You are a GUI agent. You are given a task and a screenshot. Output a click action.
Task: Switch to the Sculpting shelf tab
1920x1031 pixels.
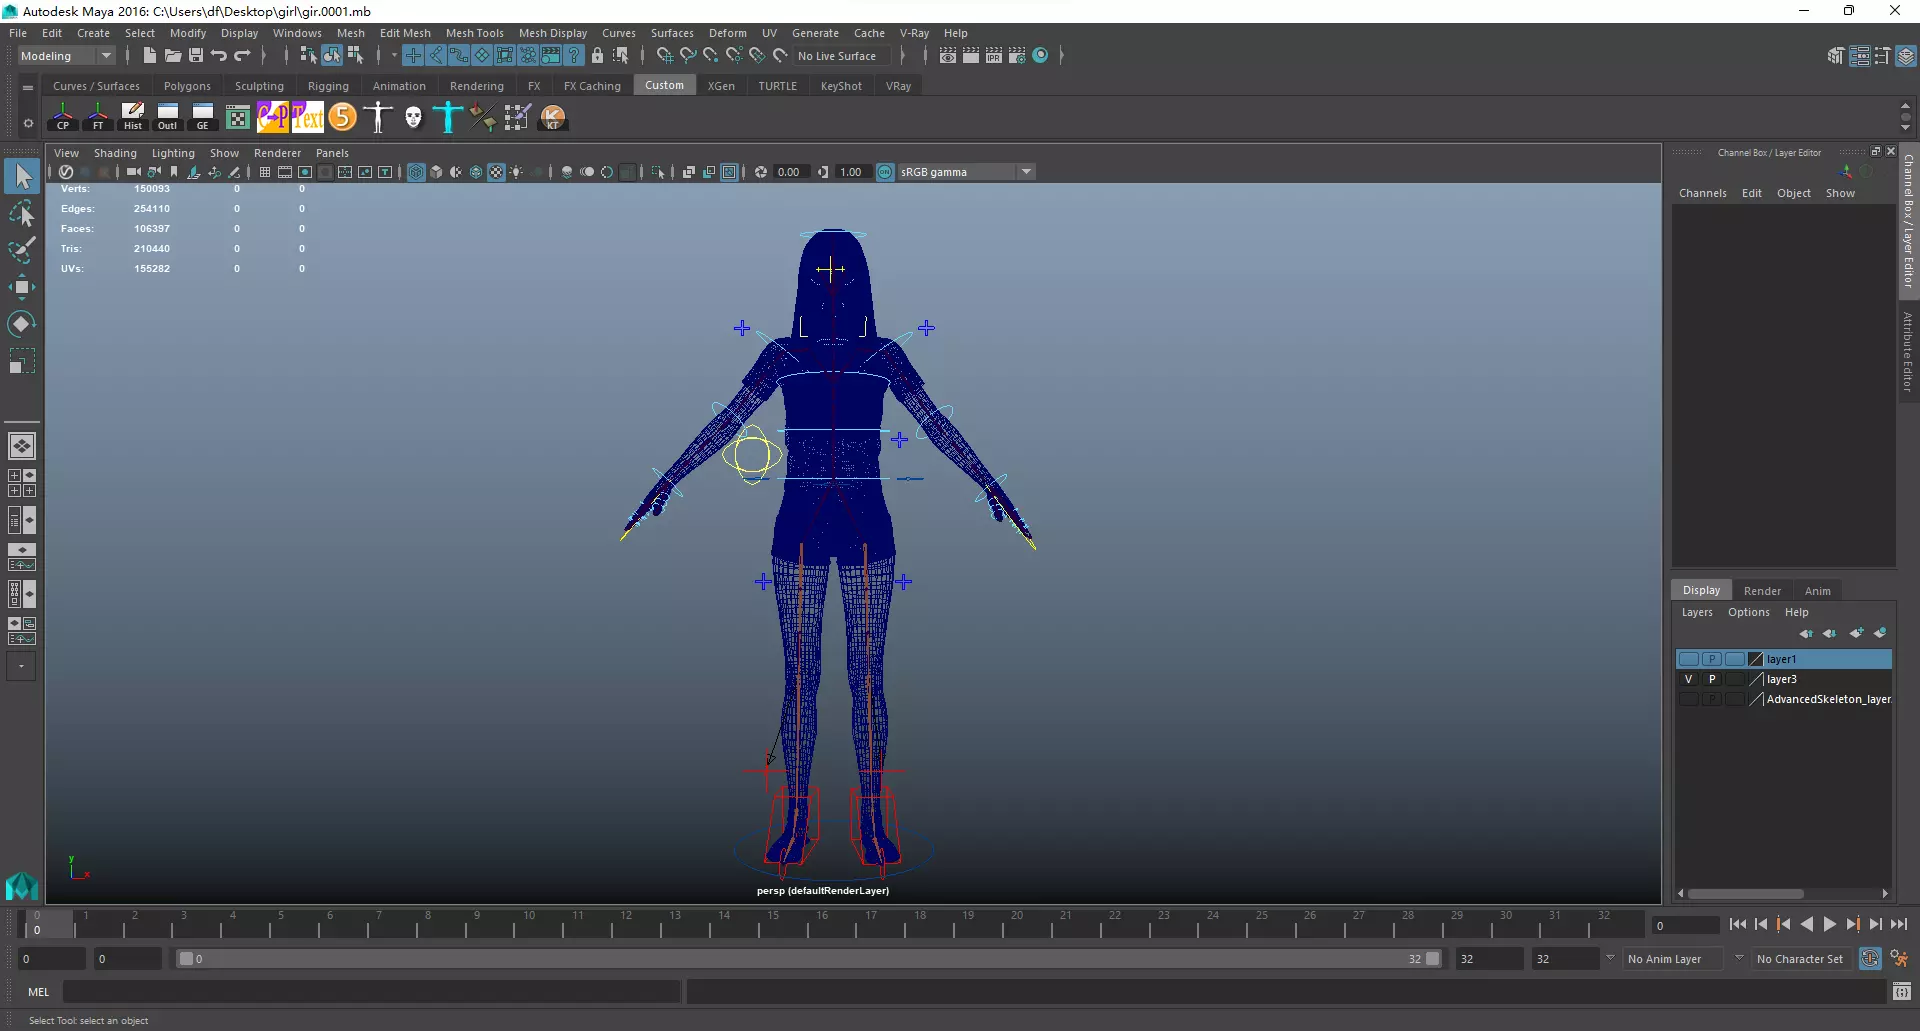pyautogui.click(x=259, y=86)
